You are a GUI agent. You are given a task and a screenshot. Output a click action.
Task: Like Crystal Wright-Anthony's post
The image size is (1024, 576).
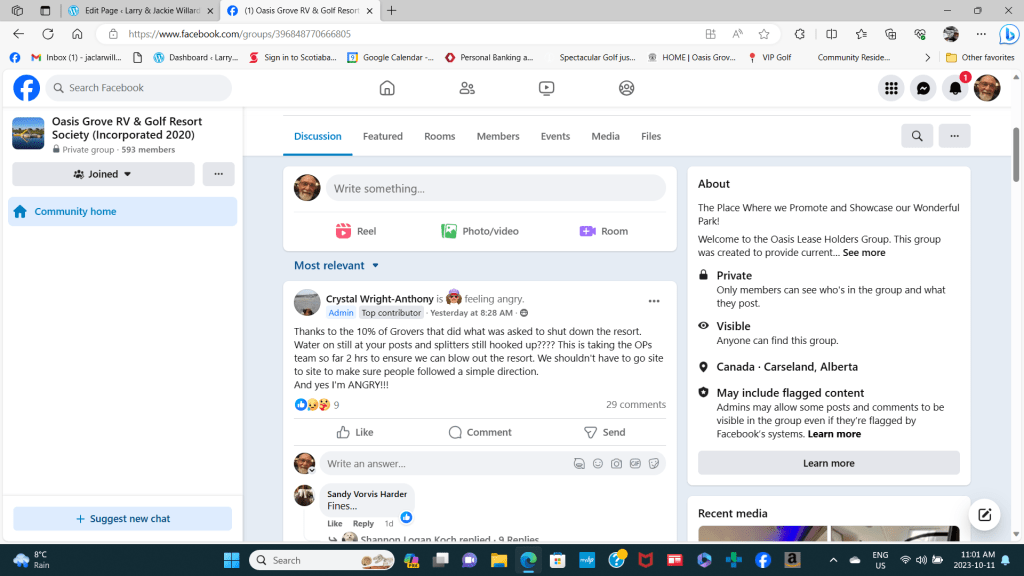tap(355, 432)
